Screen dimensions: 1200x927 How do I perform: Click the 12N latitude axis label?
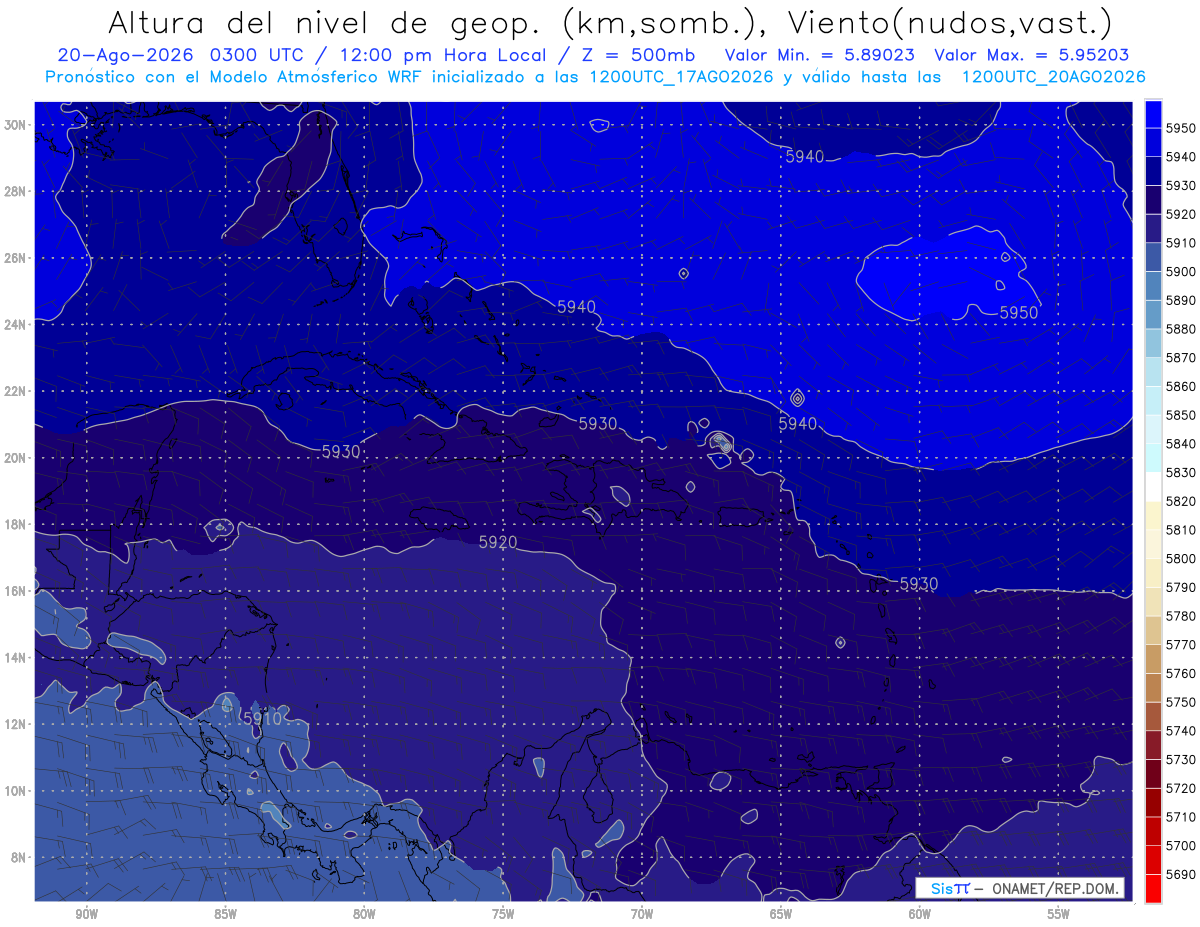[14, 724]
